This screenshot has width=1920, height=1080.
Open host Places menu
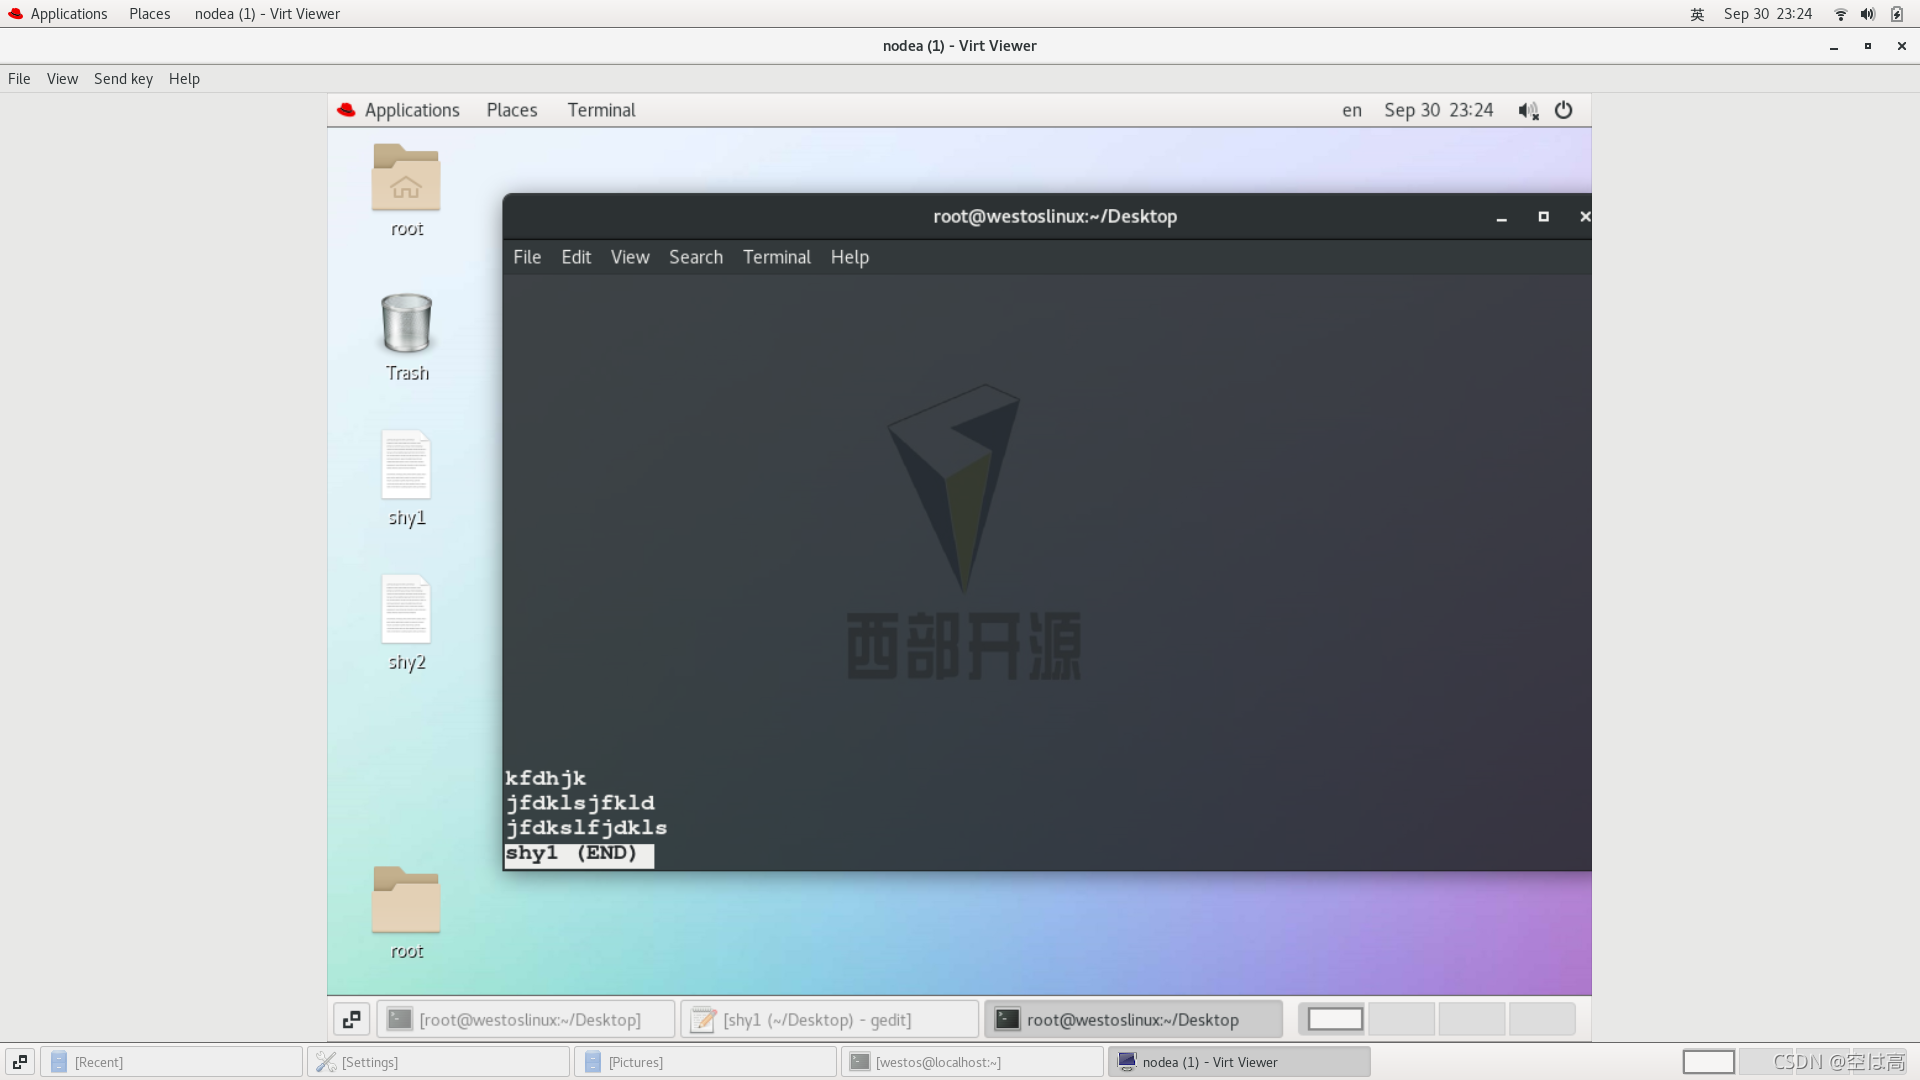tap(150, 14)
